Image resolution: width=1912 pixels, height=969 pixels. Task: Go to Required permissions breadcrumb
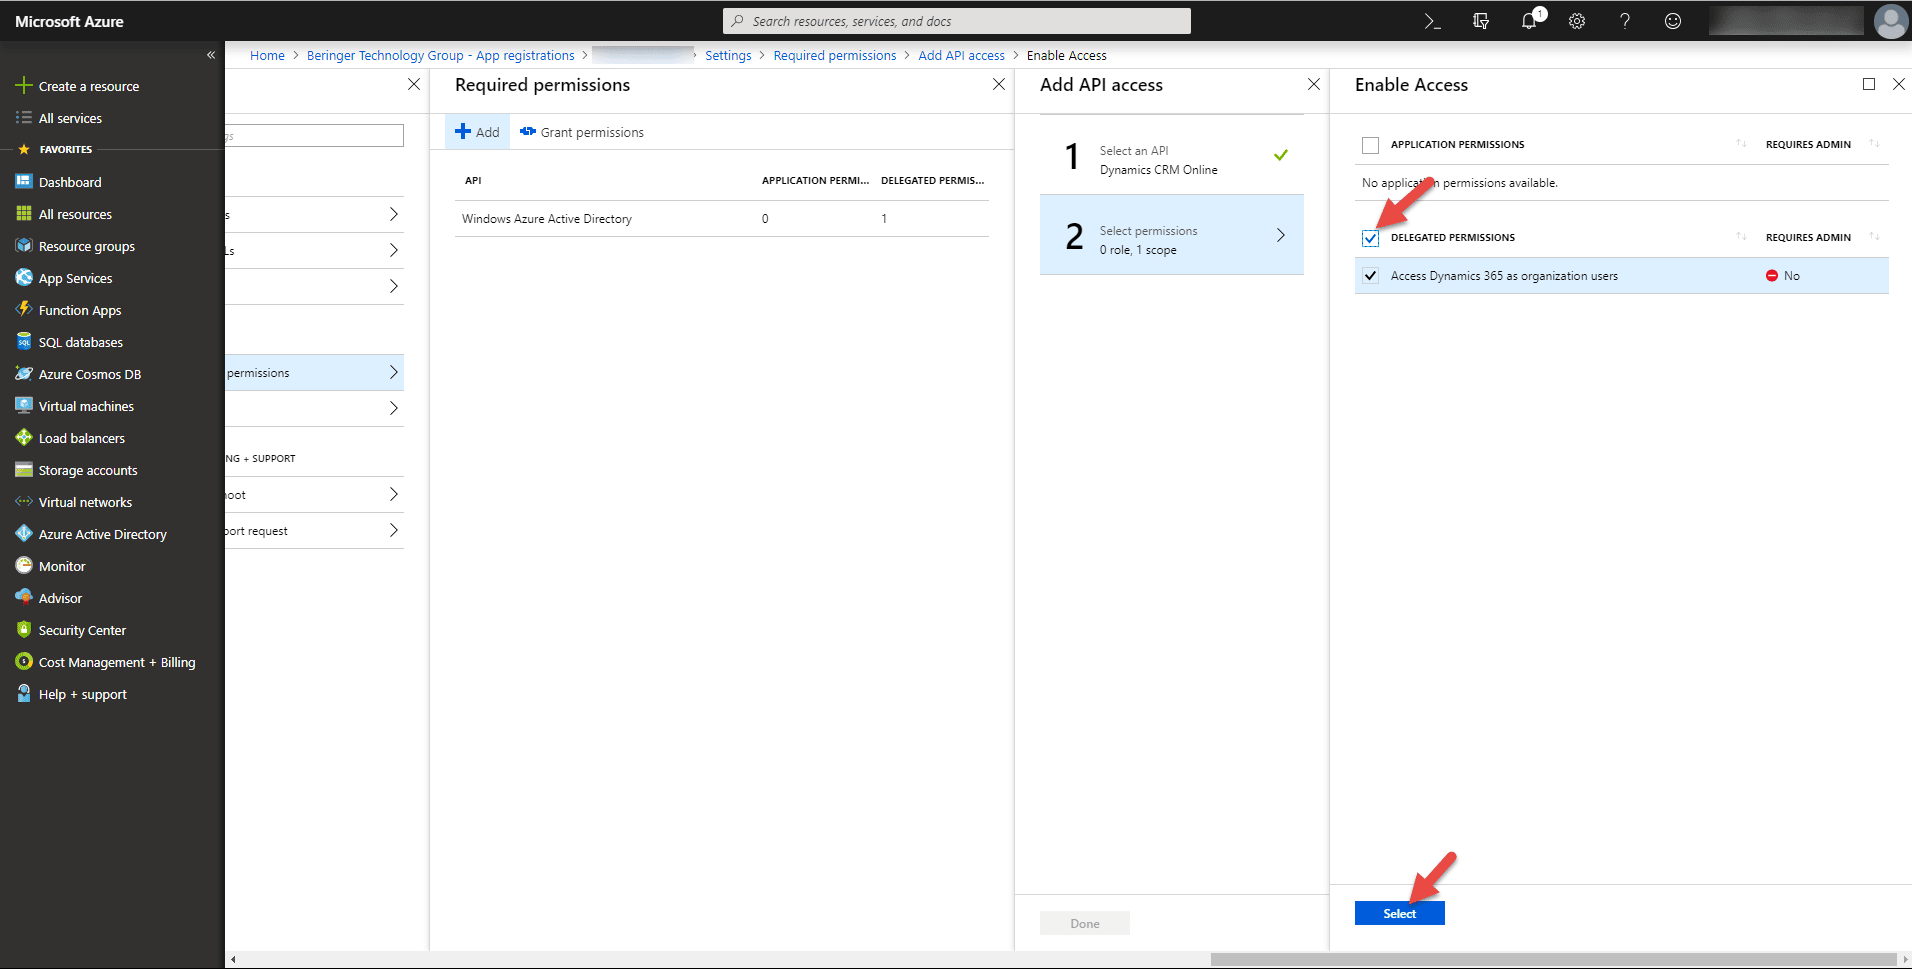(x=835, y=56)
